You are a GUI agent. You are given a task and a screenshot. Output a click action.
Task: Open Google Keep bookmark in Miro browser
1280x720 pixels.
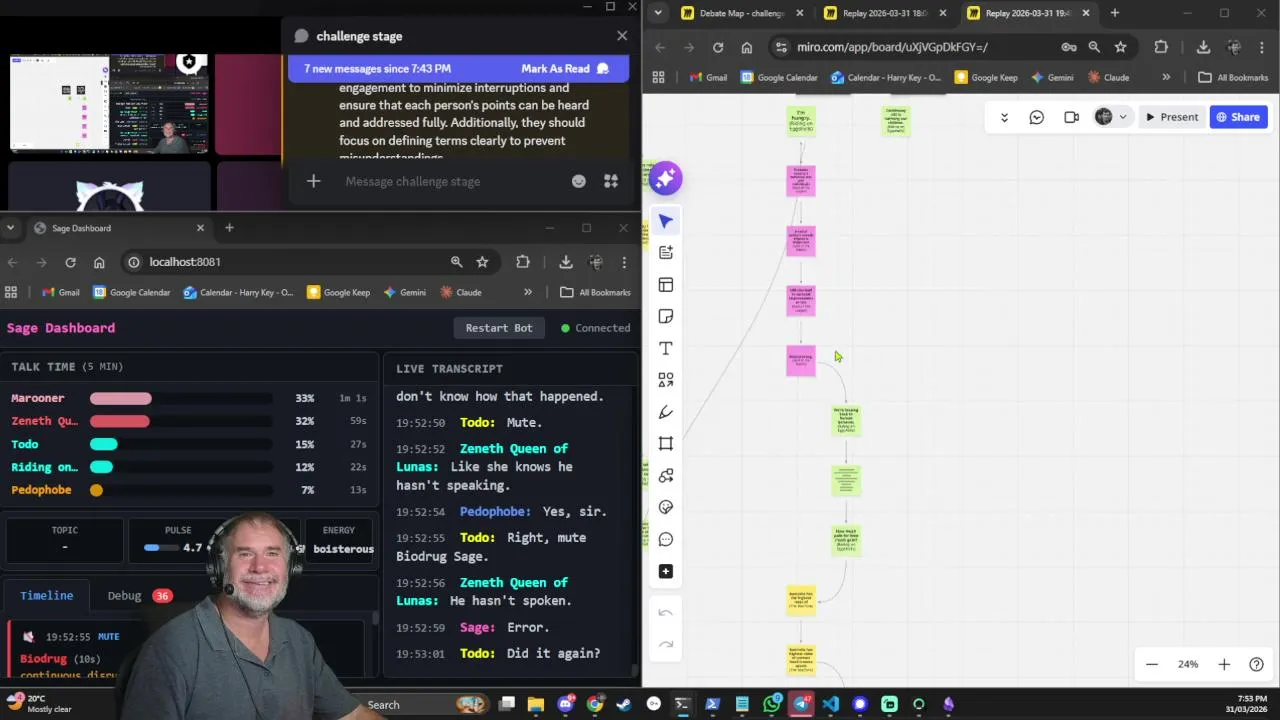click(986, 77)
